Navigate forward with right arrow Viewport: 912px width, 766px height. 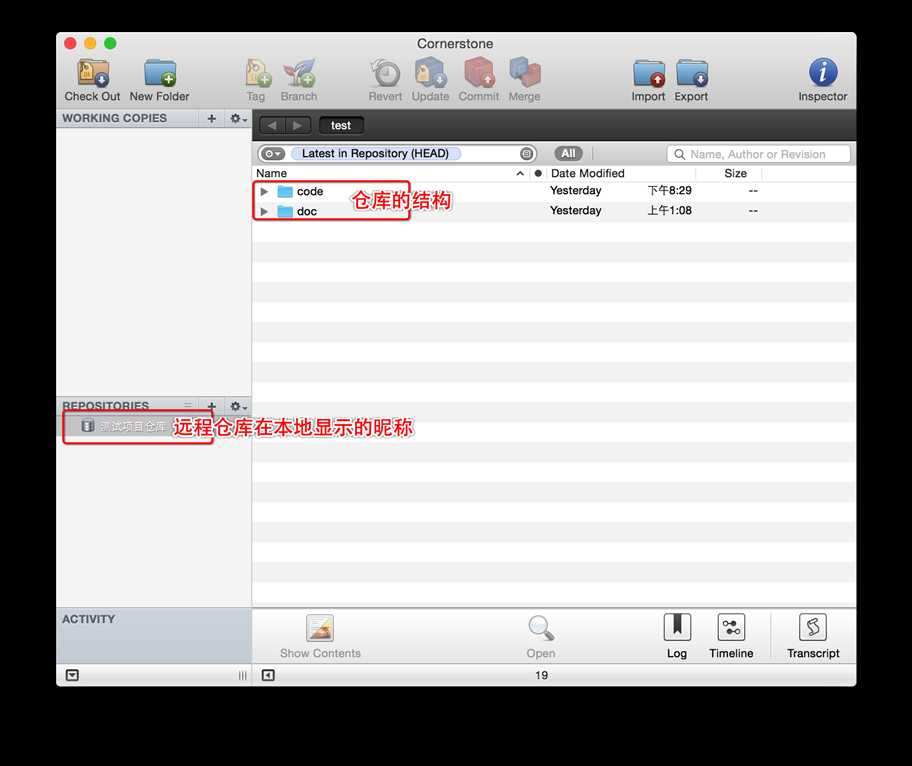[x=298, y=125]
